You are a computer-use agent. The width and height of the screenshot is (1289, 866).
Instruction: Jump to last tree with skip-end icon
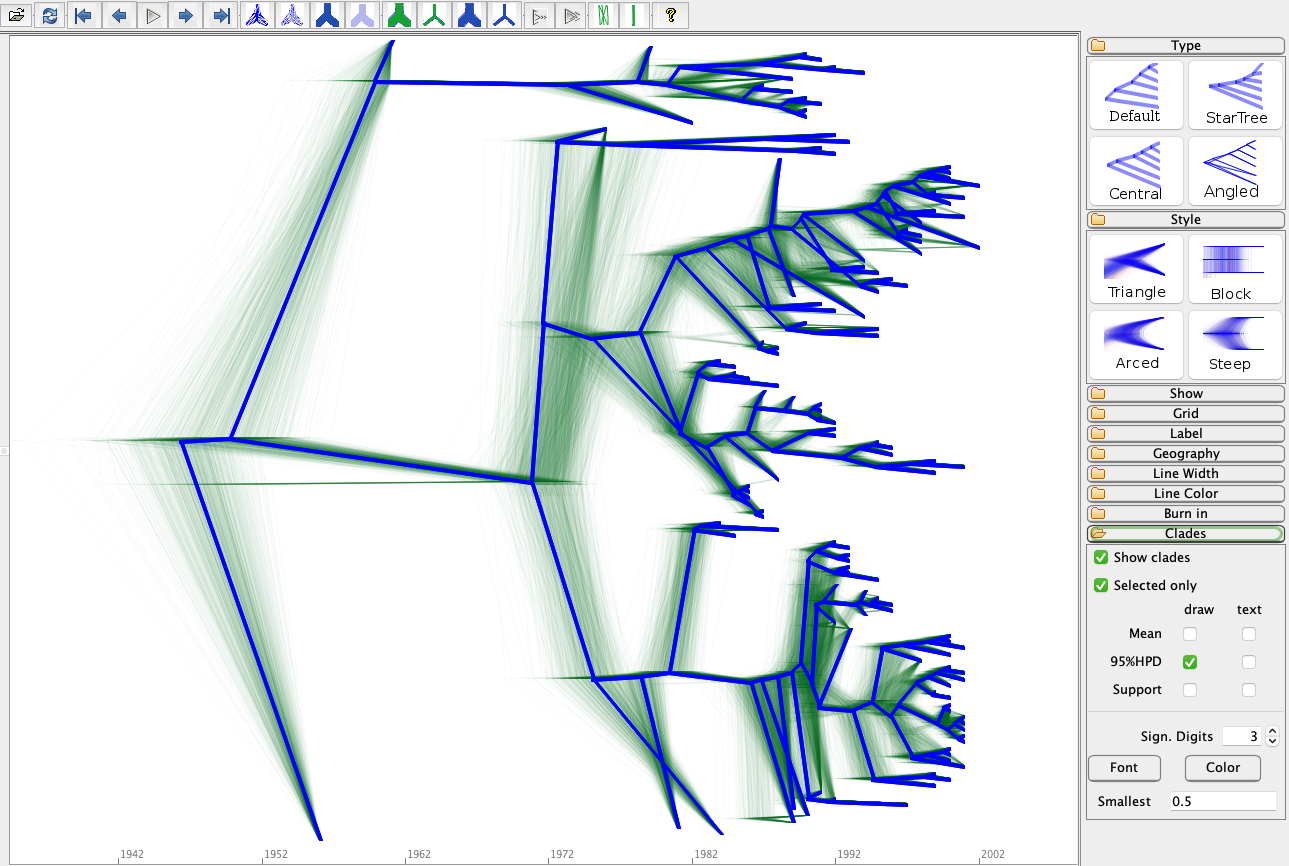[x=221, y=15]
